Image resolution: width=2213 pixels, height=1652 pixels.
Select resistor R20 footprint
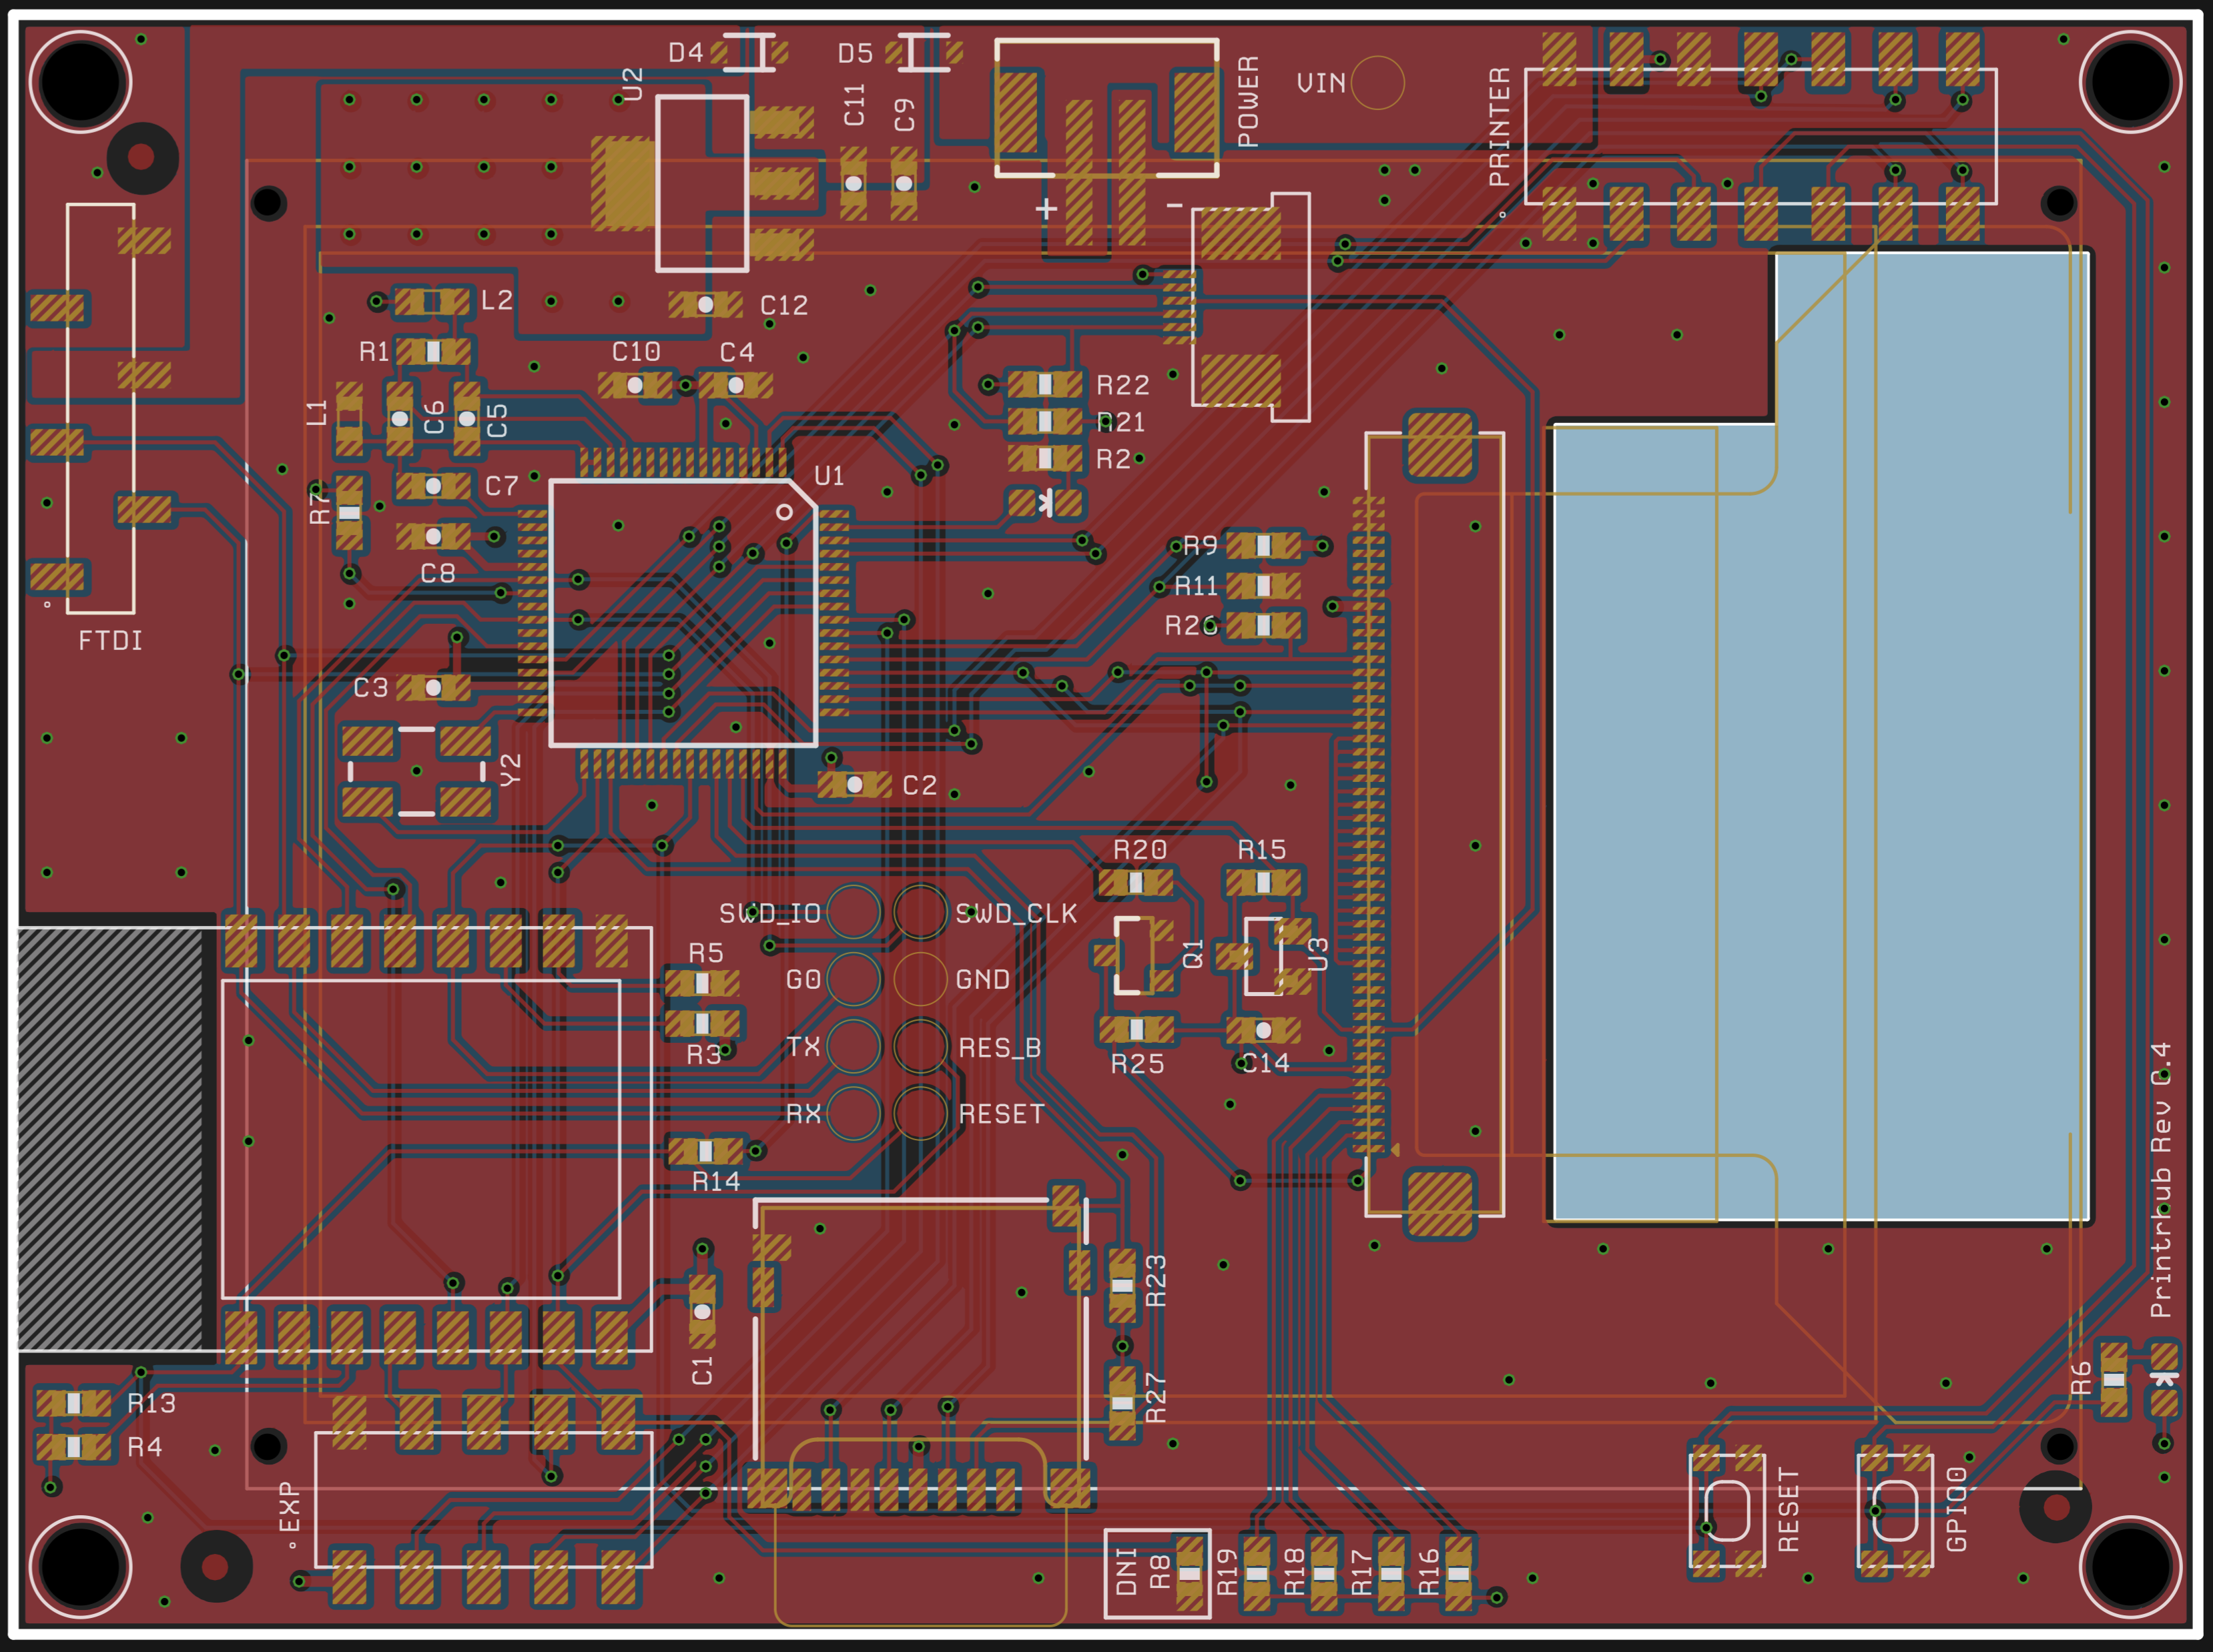pyautogui.click(x=1136, y=882)
